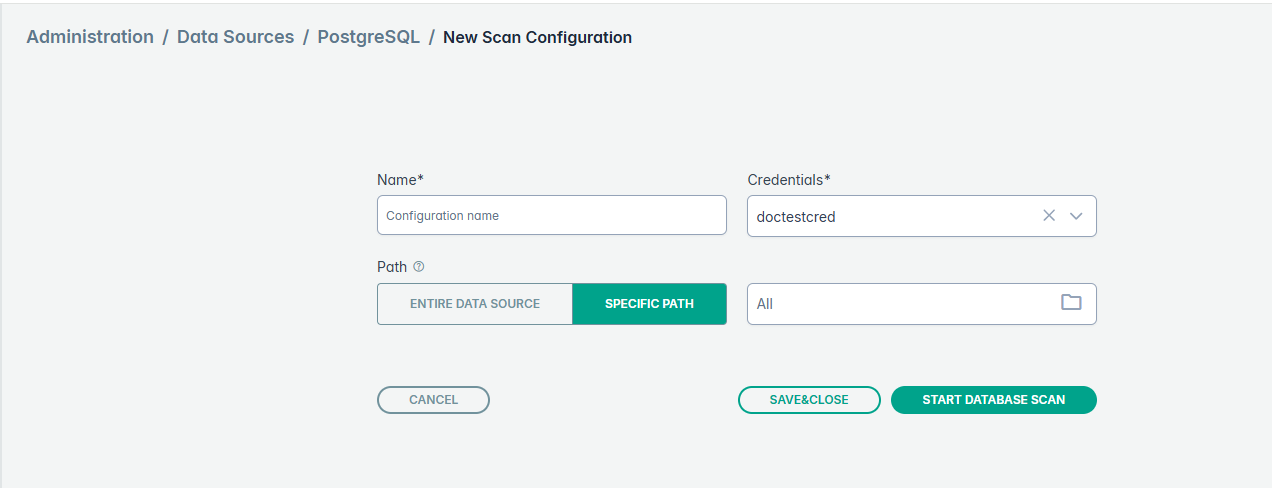Select the Entire Data Source option
1272x488 pixels.
click(474, 304)
